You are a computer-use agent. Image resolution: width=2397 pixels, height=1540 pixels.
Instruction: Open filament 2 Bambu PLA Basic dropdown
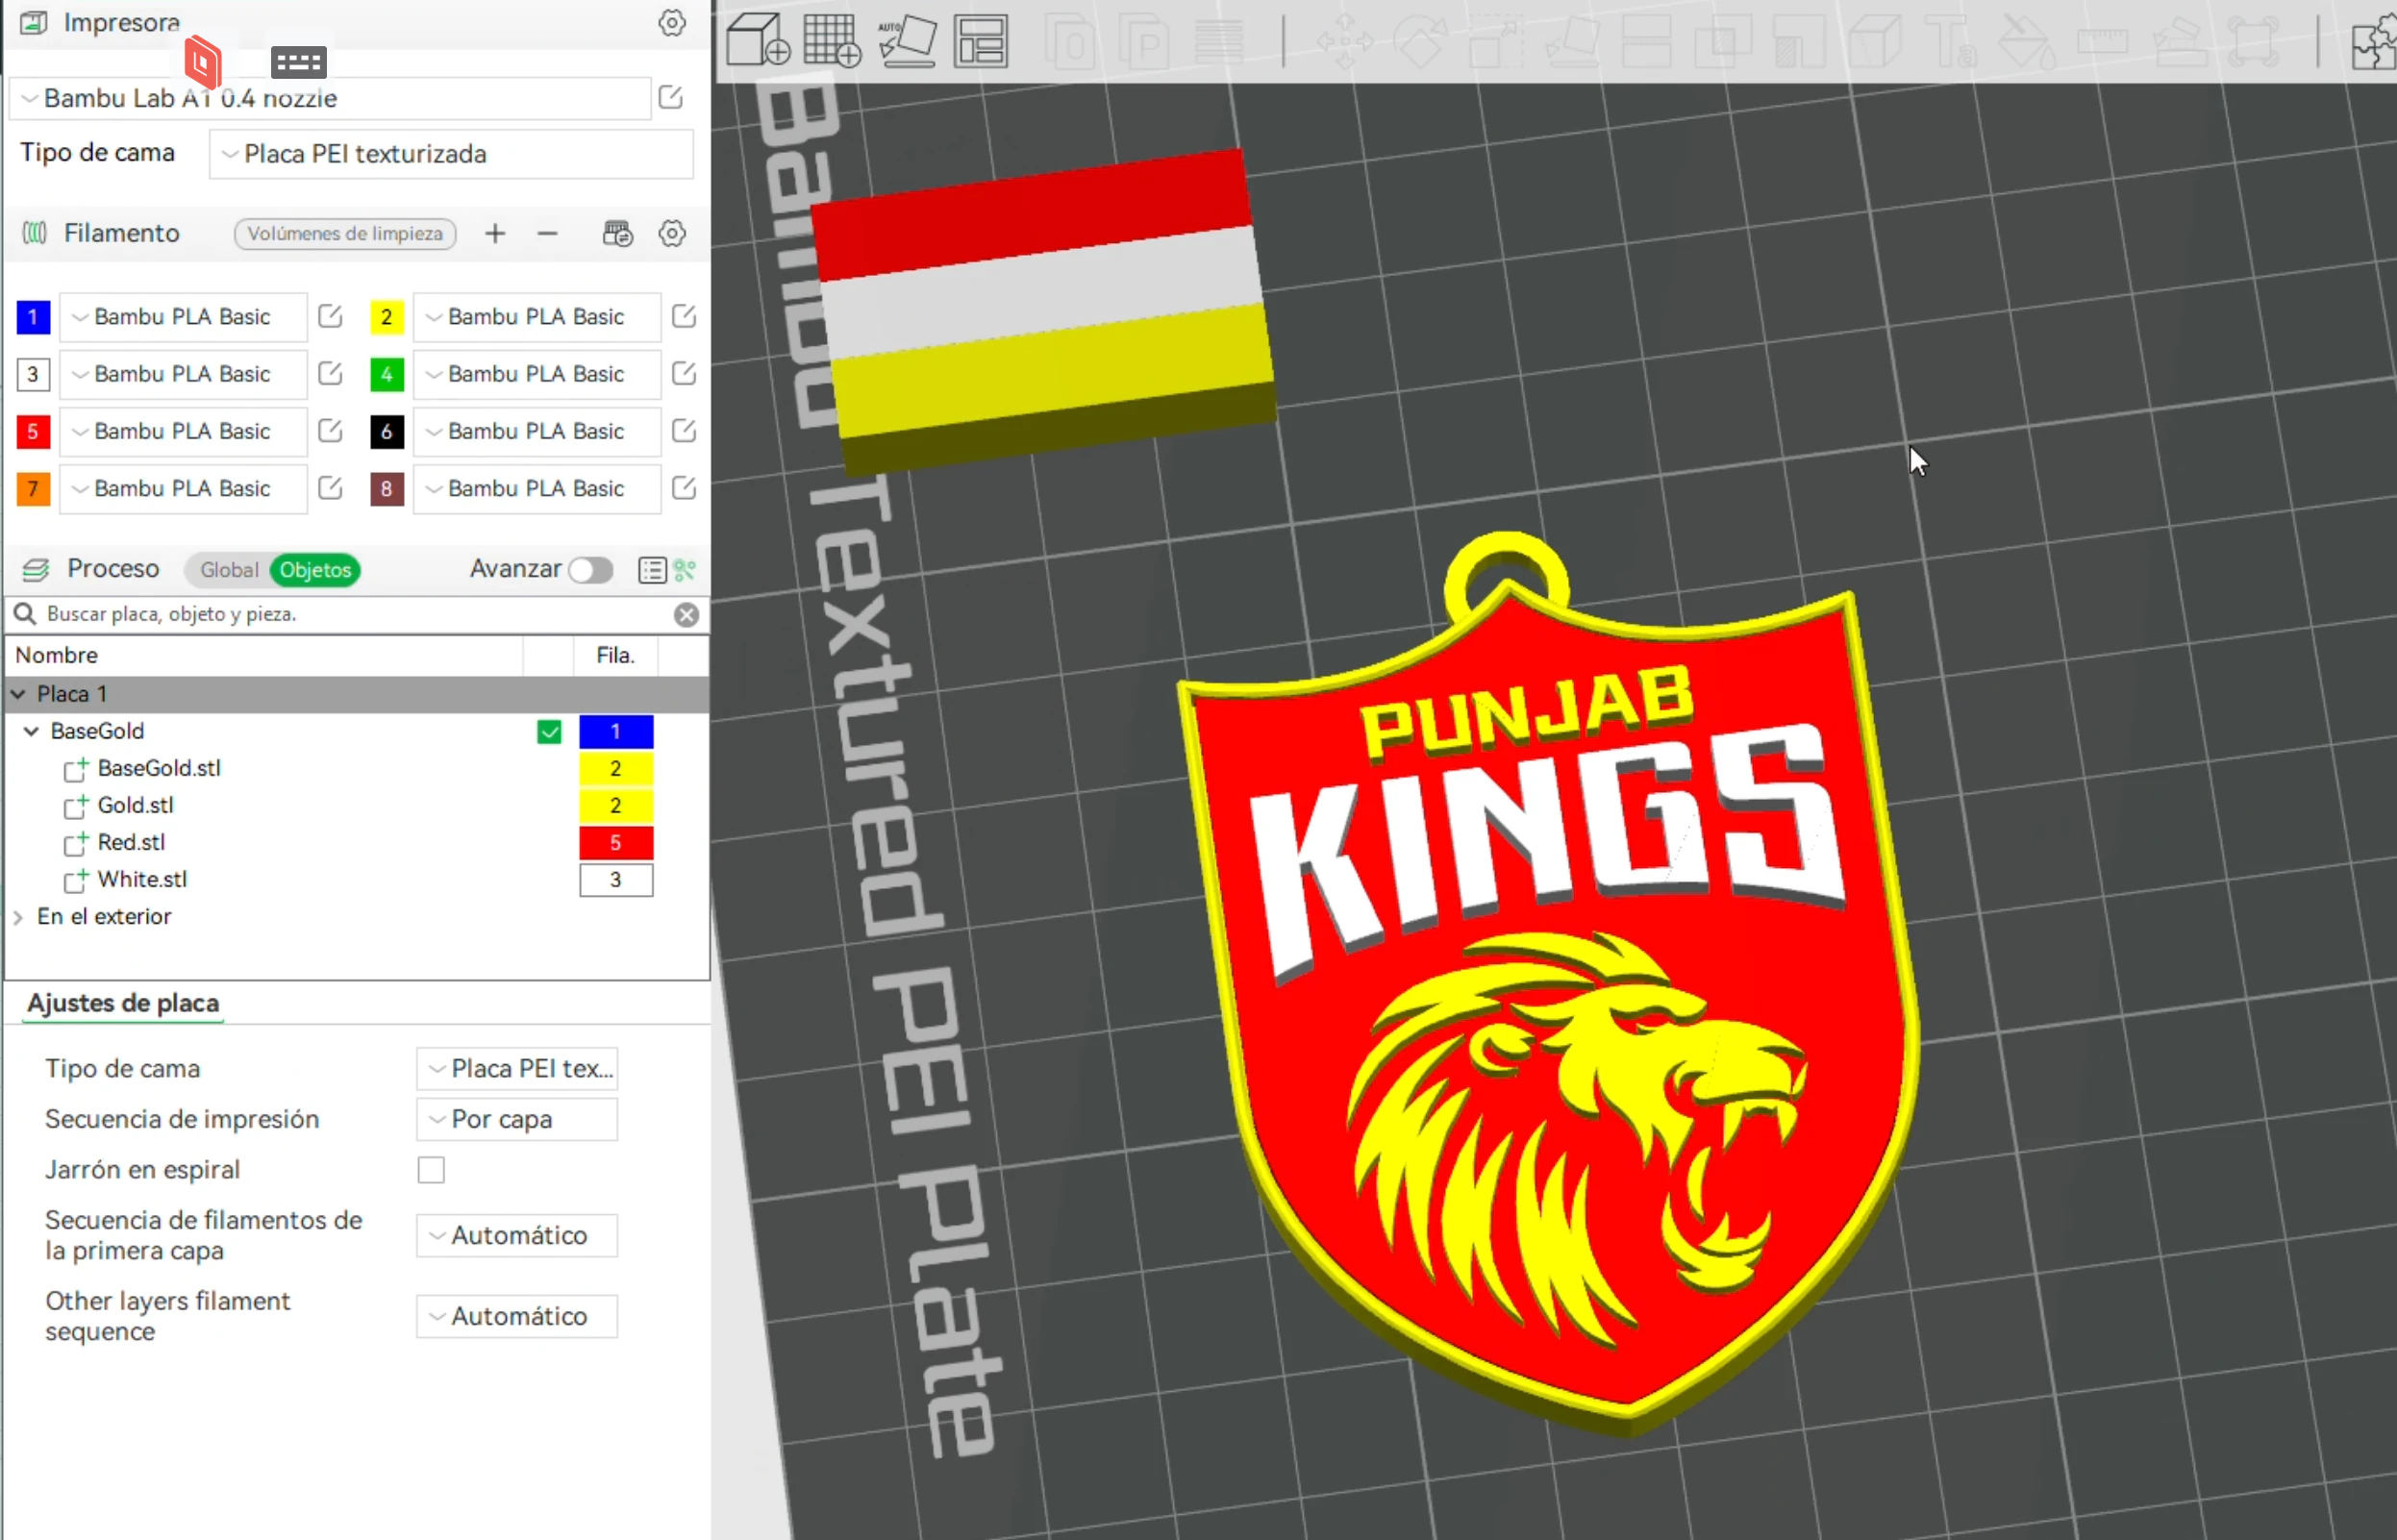pos(537,317)
